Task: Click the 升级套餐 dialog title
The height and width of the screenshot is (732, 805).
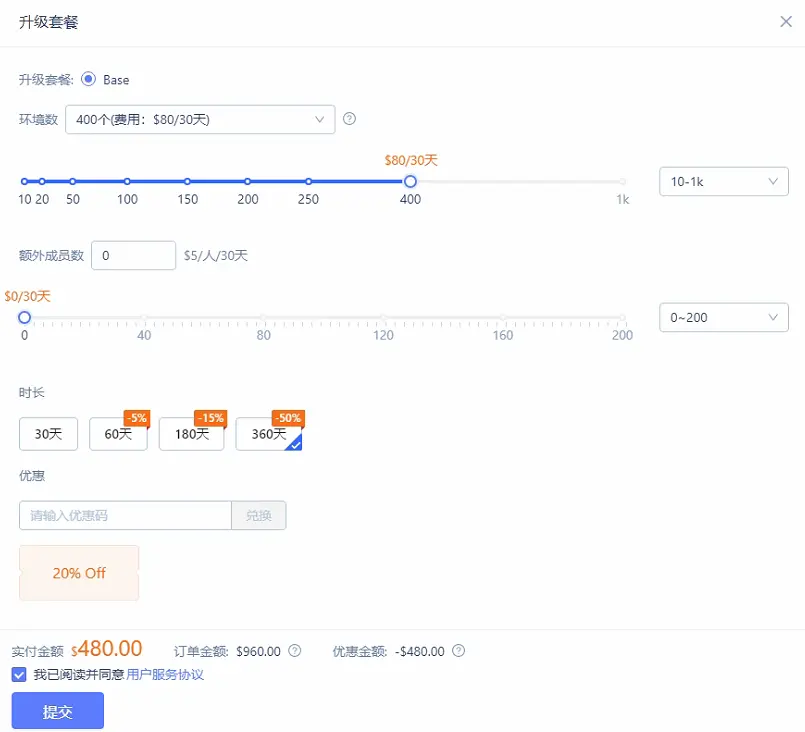Action: 48,22
